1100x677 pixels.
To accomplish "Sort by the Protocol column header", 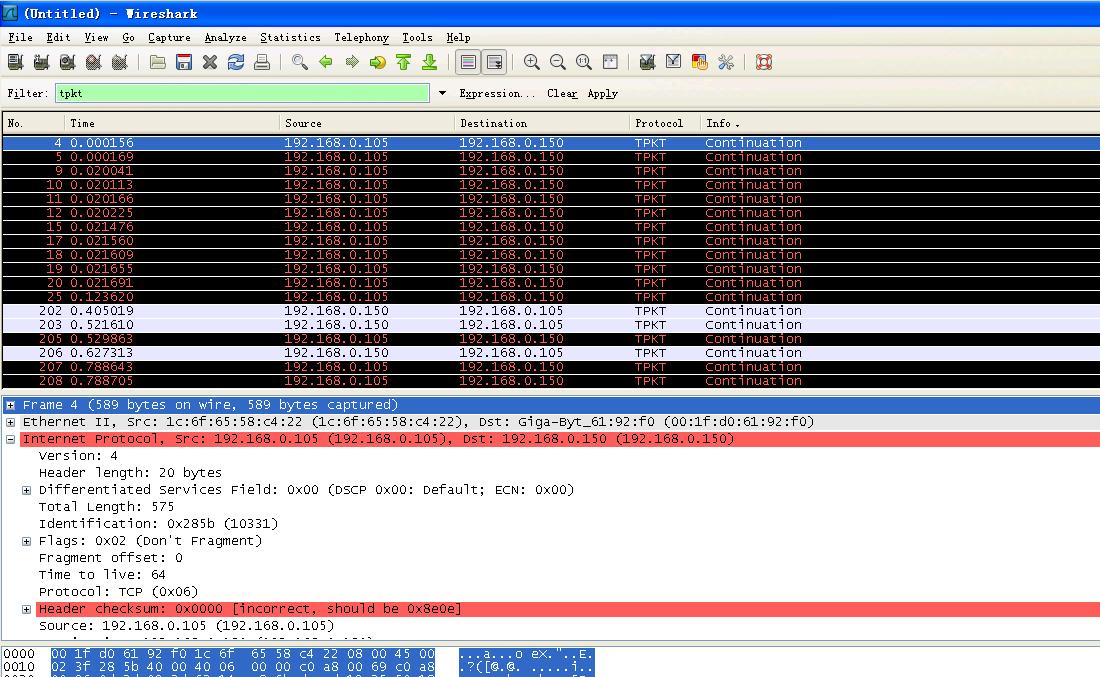I will (x=665, y=123).
